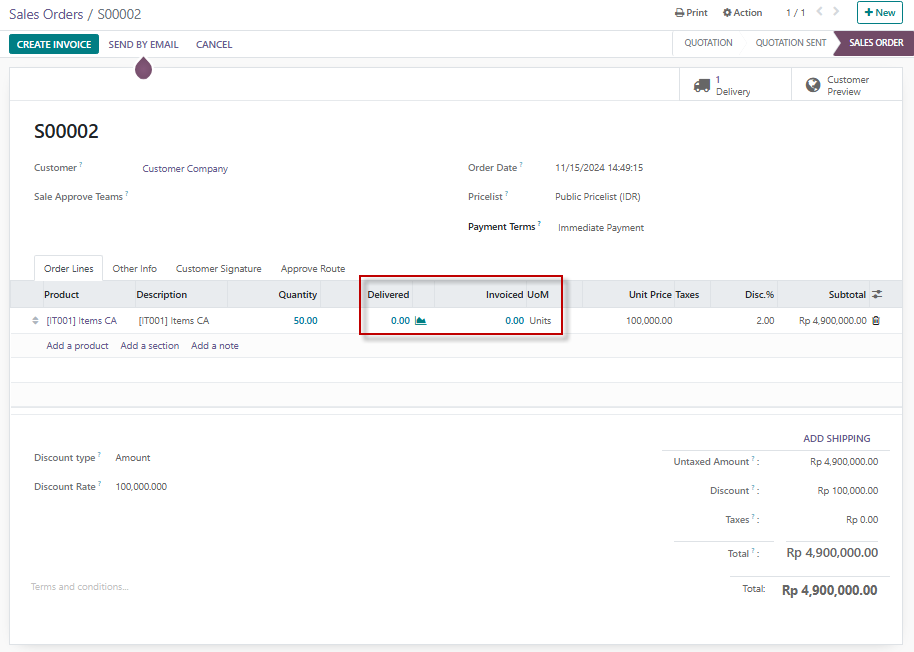Delete the order line with trash icon
This screenshot has width=914, height=652.
(876, 320)
